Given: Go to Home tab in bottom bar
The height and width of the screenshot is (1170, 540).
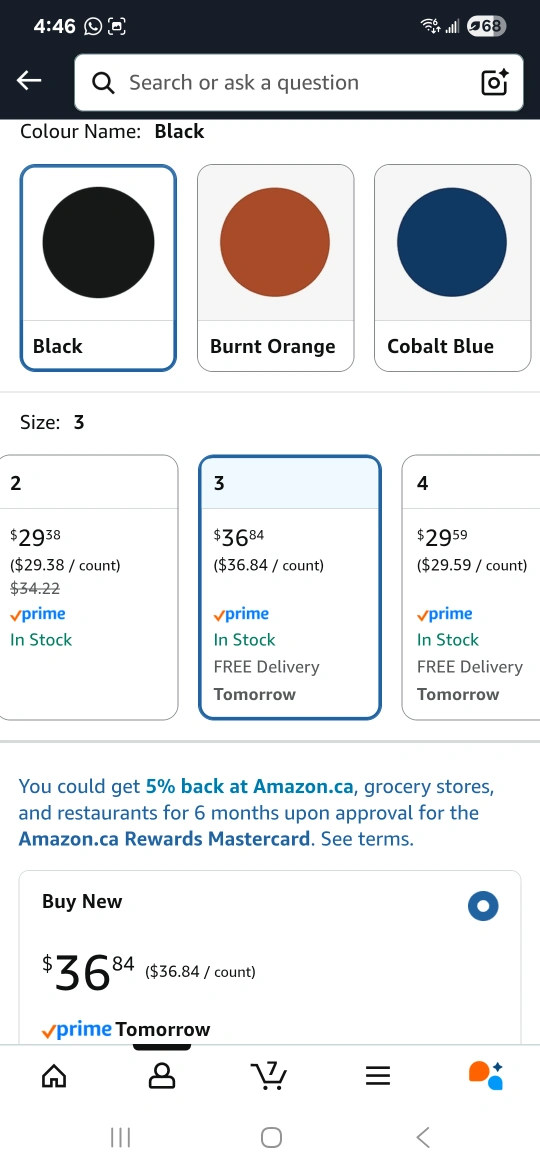Looking at the screenshot, I should coord(54,1075).
